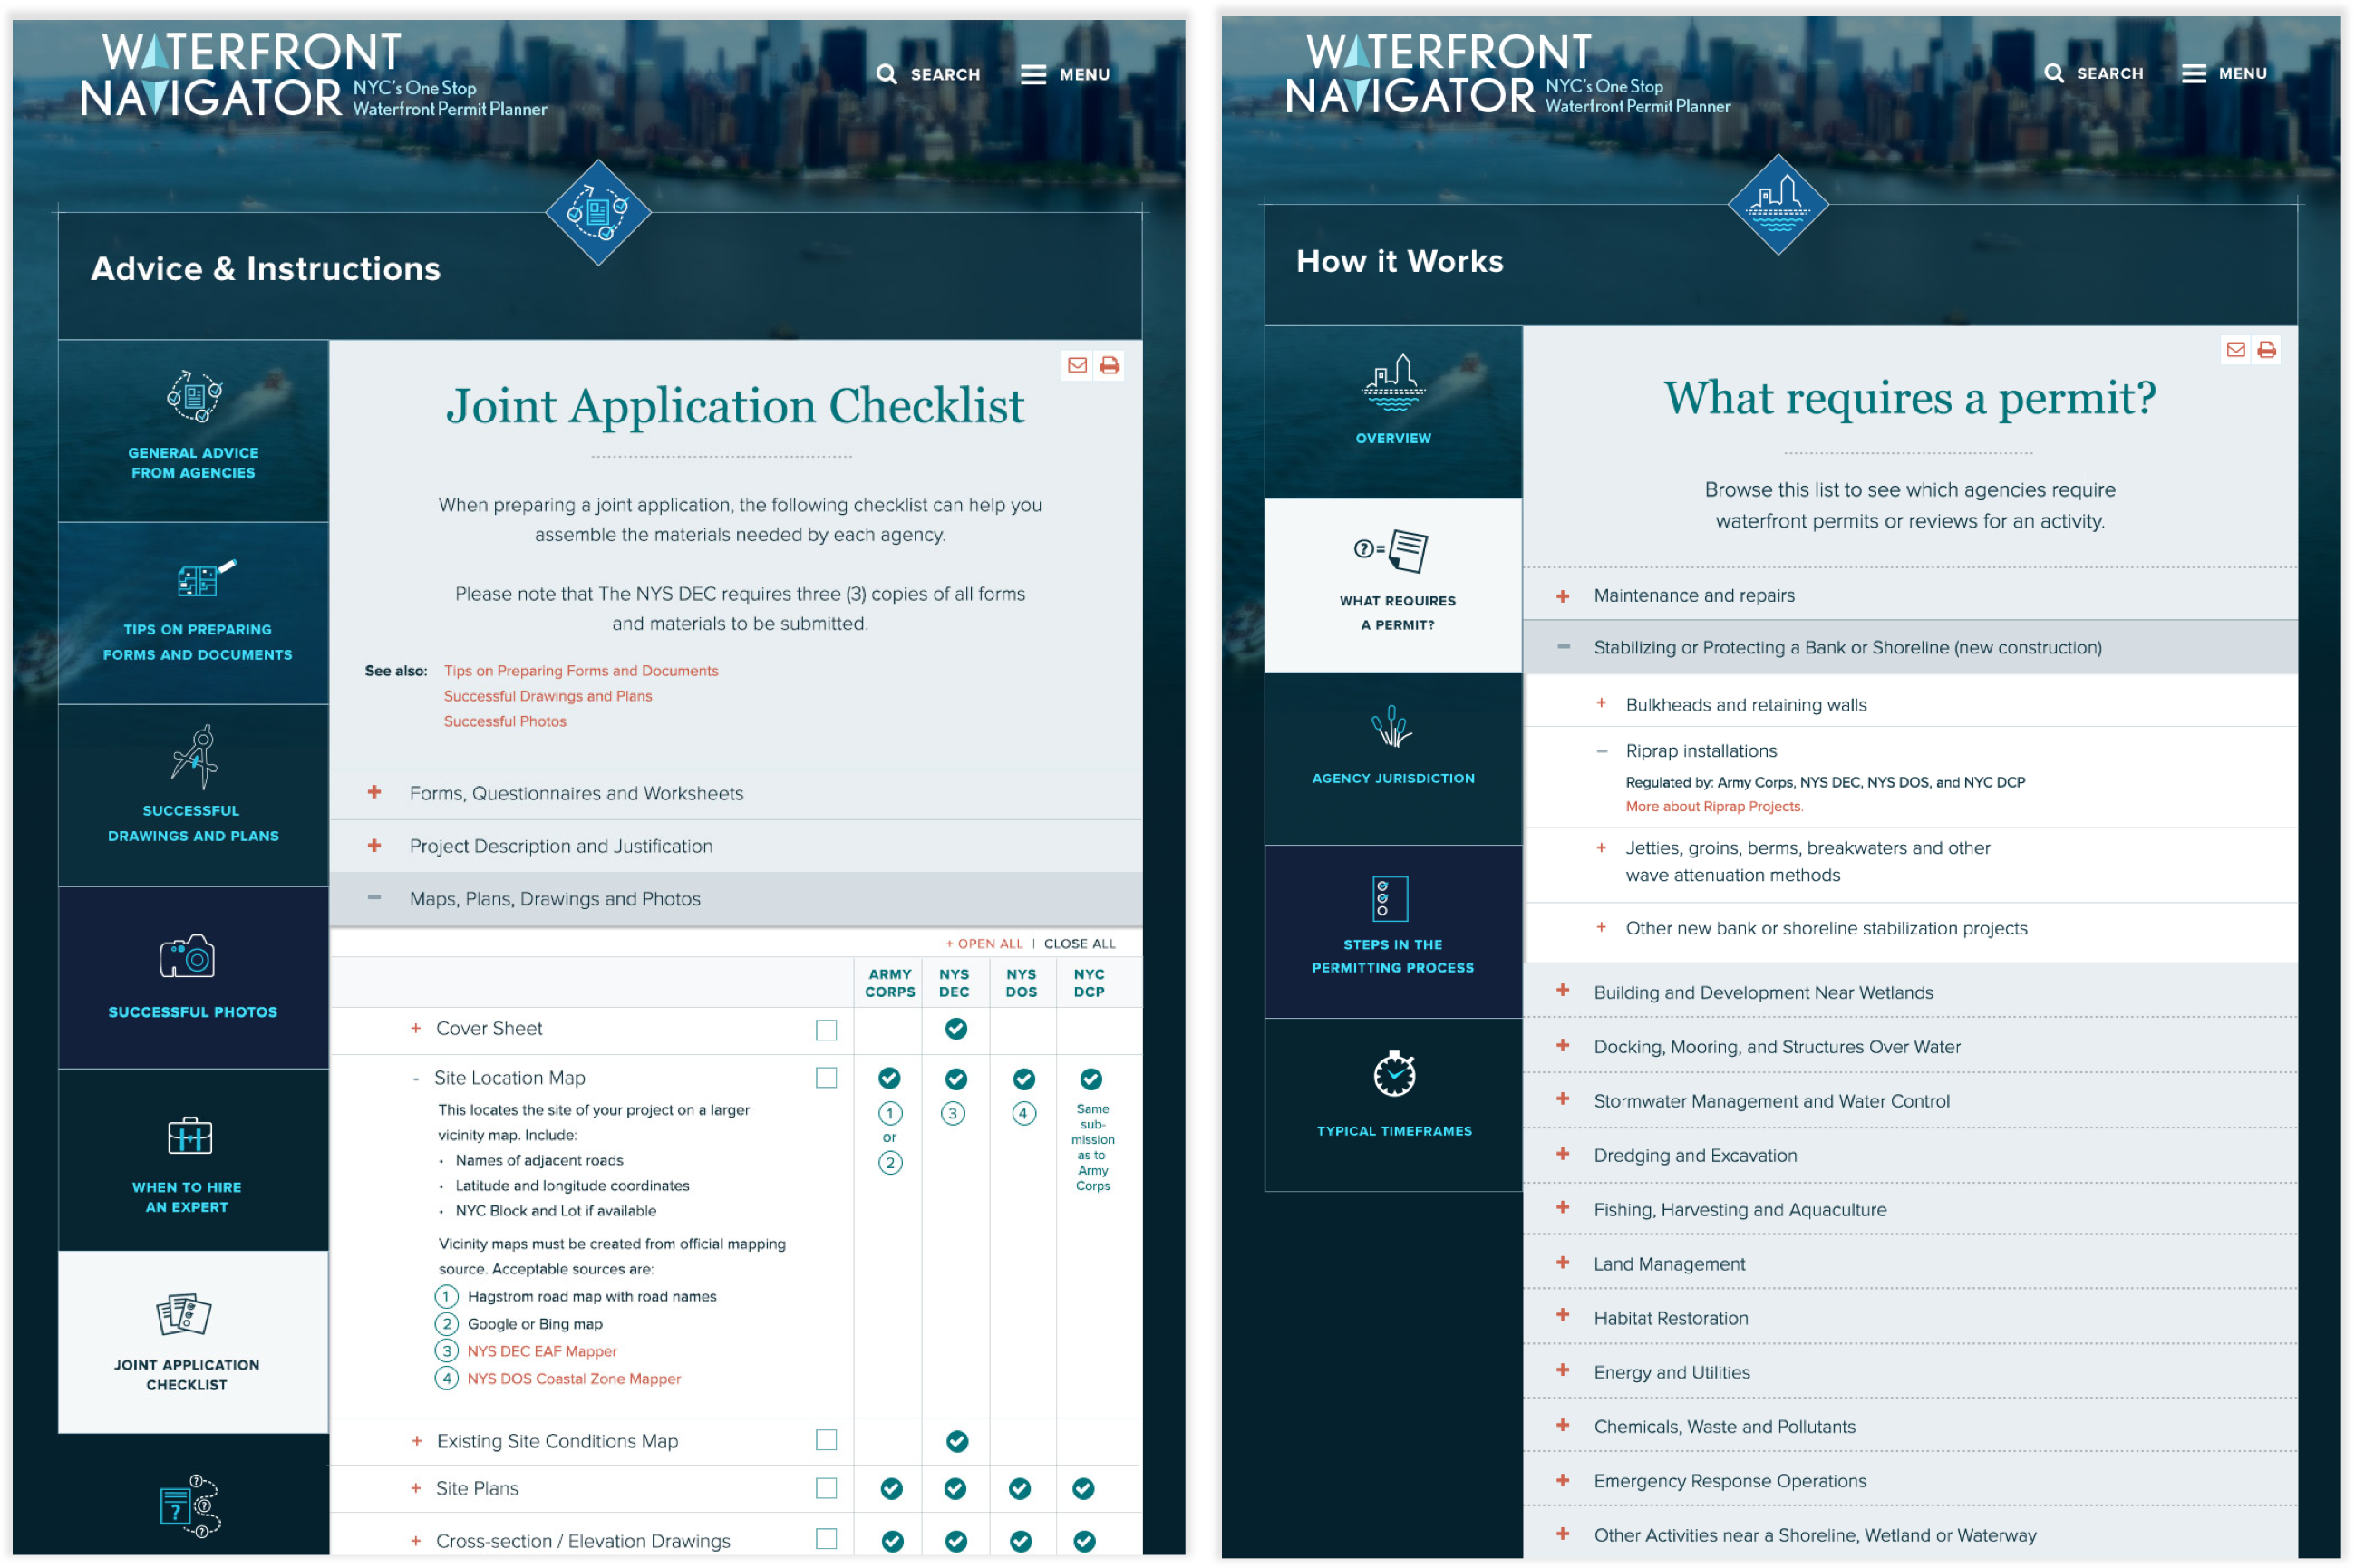The width and height of the screenshot is (2355, 1568).
Task: Select Tips on Preparing Forms and Documents tab
Action: 194,612
